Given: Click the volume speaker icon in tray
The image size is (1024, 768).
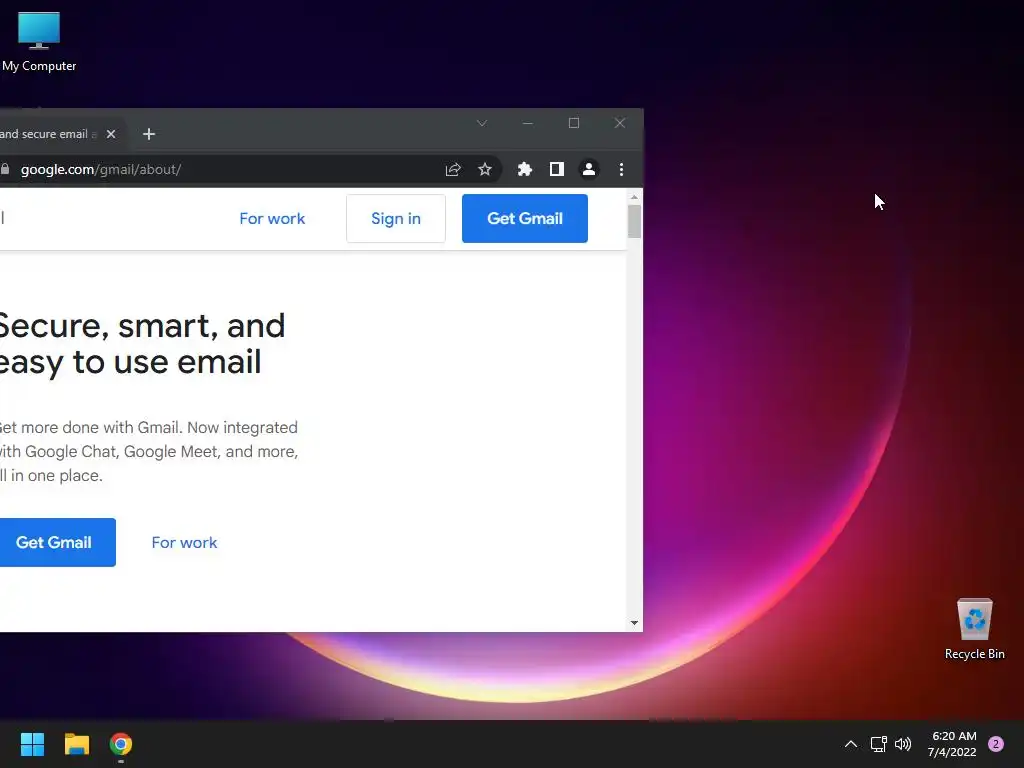Looking at the screenshot, I should pyautogui.click(x=903, y=744).
